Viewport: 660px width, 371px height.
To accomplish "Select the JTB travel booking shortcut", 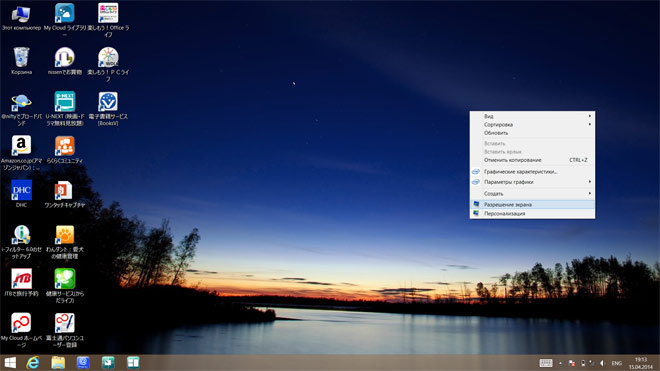I will click(21, 282).
